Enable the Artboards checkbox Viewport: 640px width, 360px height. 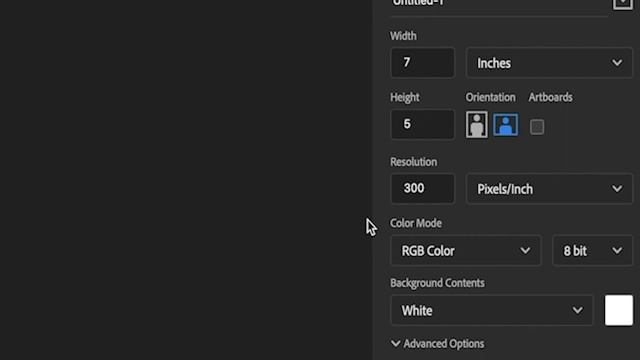coord(537,127)
